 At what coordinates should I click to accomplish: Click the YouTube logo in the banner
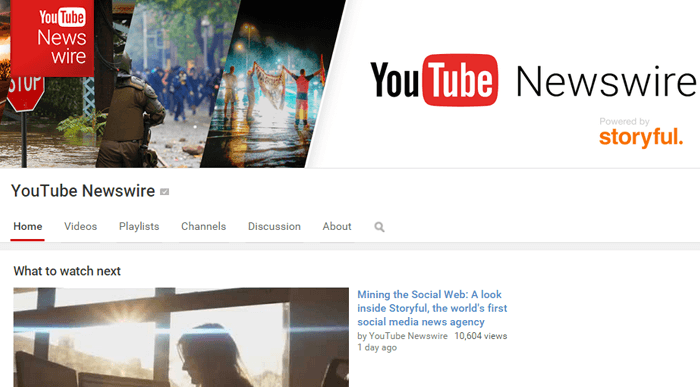pos(434,80)
